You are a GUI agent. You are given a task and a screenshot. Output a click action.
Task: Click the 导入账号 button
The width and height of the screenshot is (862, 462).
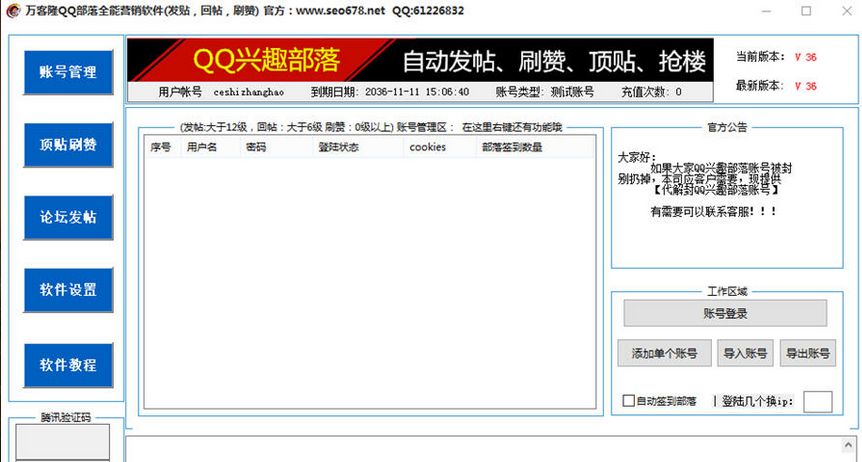pos(745,353)
